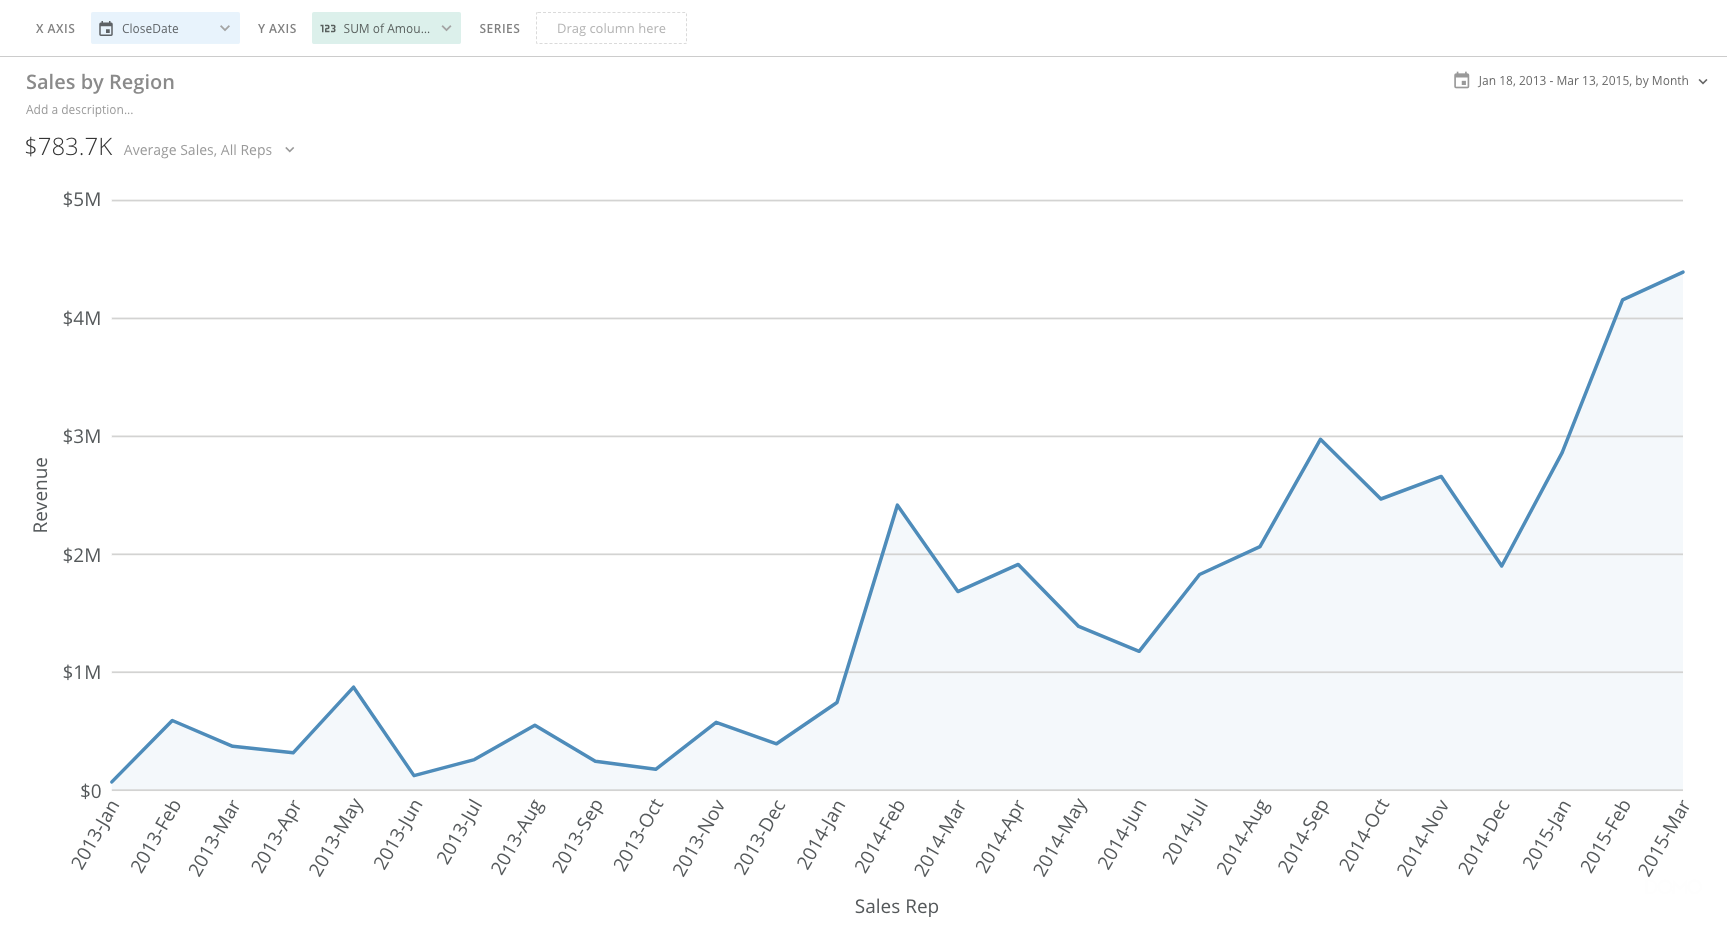
Task: Toggle the date grouping from Month setting
Action: click(1703, 81)
